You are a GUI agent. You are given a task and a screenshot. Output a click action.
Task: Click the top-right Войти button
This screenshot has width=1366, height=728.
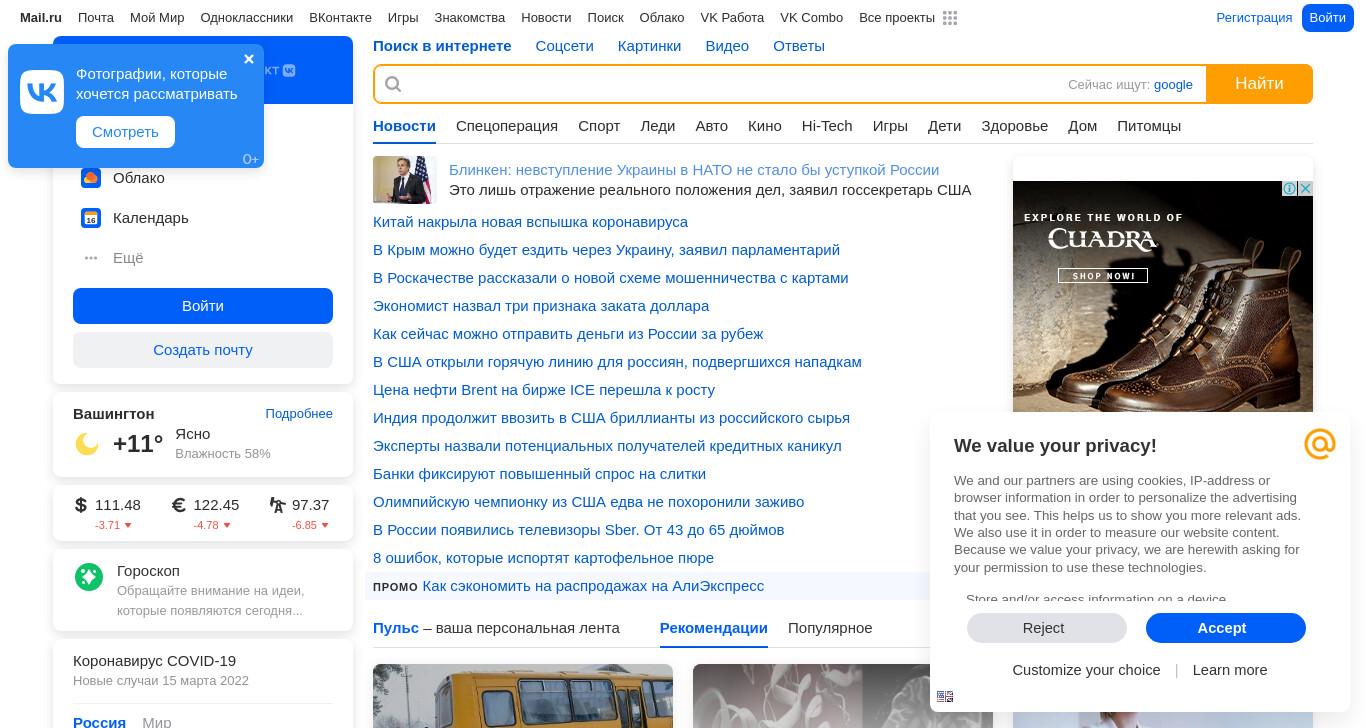pyautogui.click(x=1327, y=18)
